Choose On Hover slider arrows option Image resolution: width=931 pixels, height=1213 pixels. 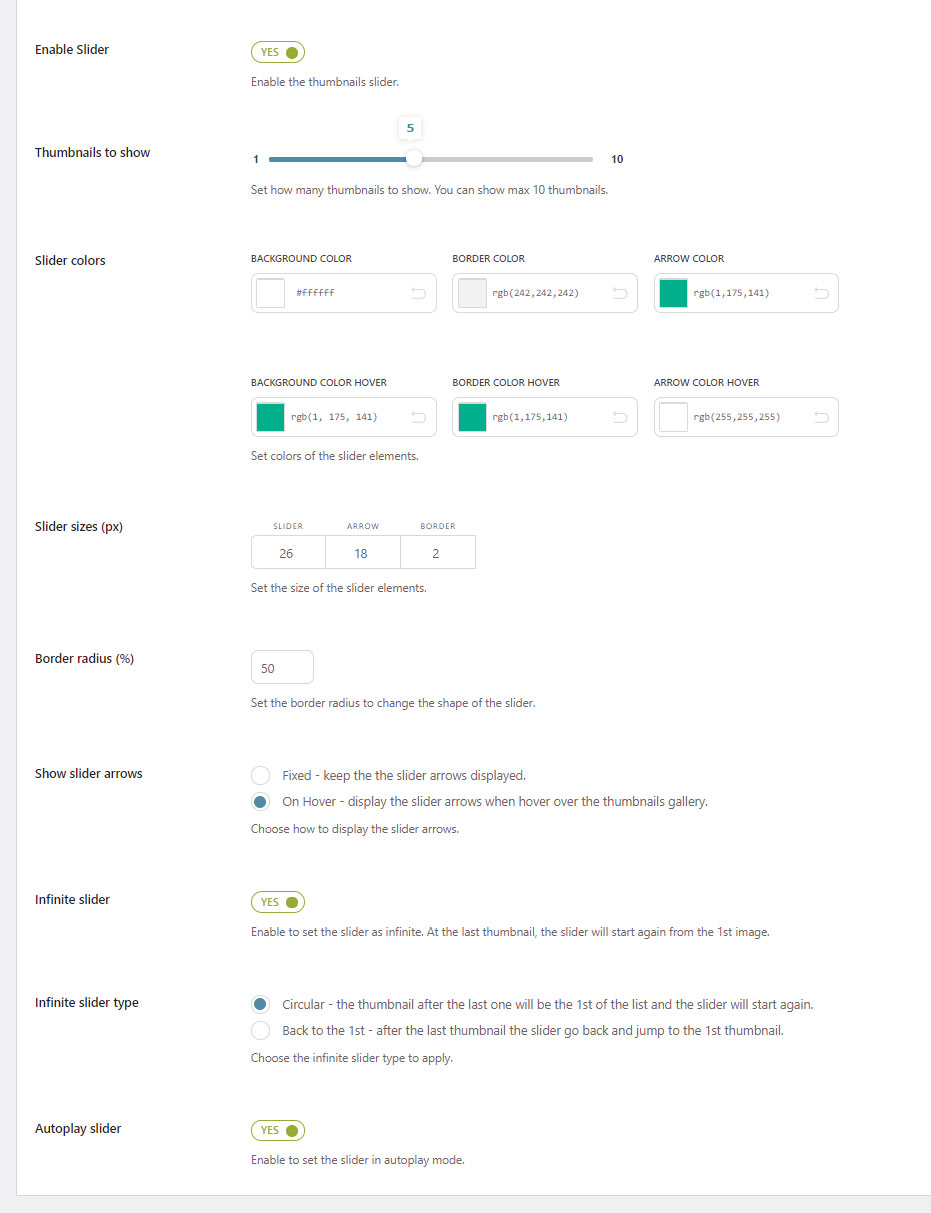[x=261, y=802]
